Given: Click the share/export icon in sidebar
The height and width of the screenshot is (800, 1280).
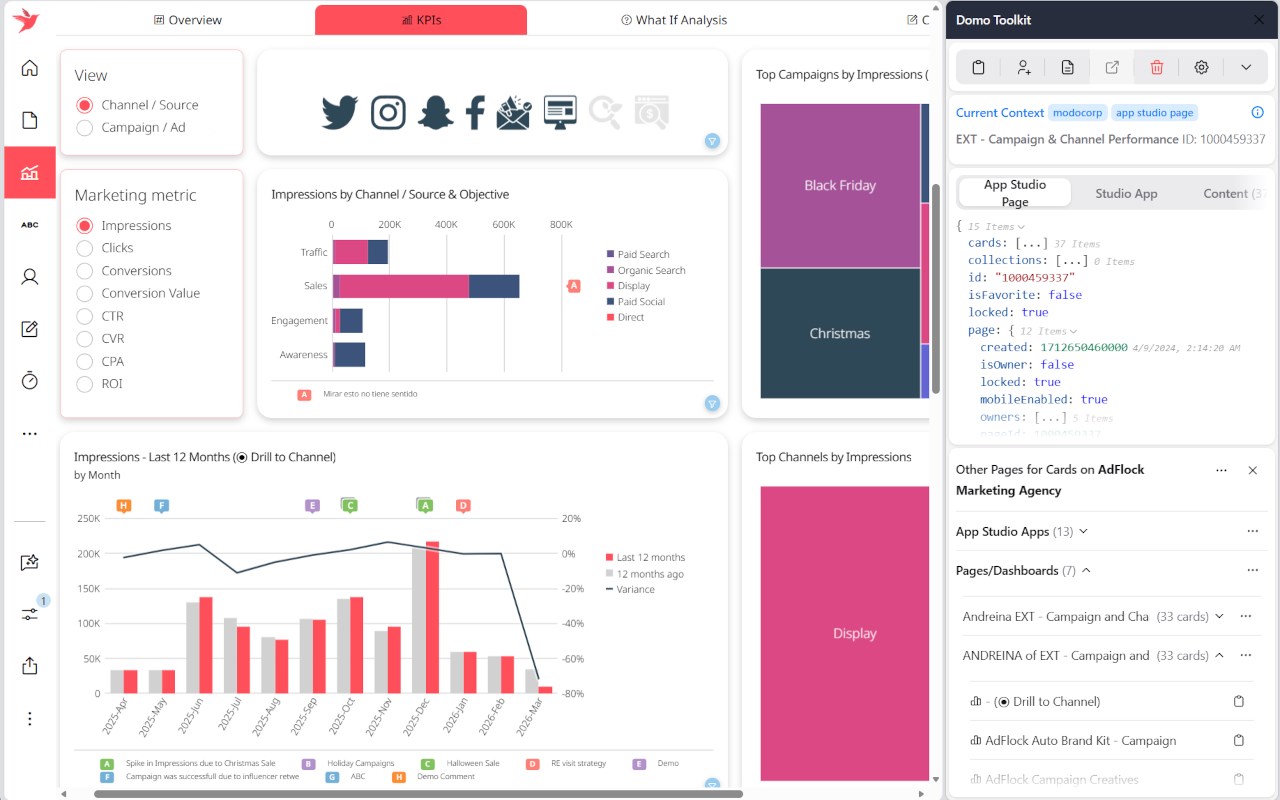Looking at the screenshot, I should click(x=30, y=666).
